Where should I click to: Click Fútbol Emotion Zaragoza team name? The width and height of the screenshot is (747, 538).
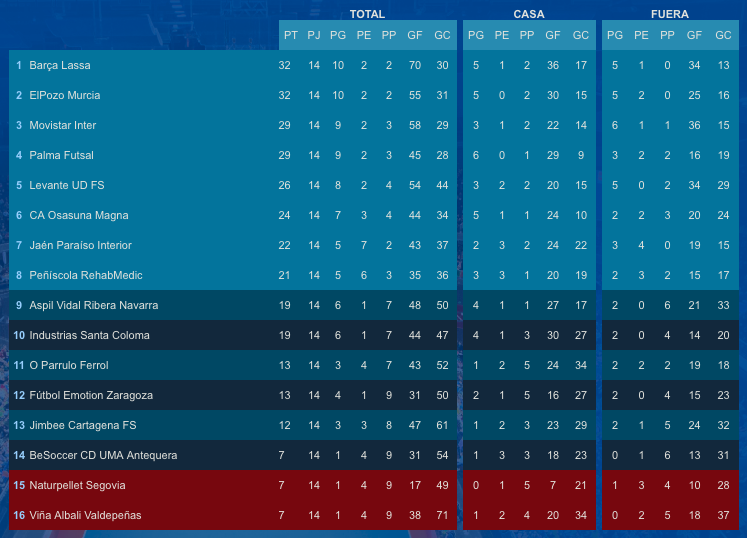tap(91, 396)
